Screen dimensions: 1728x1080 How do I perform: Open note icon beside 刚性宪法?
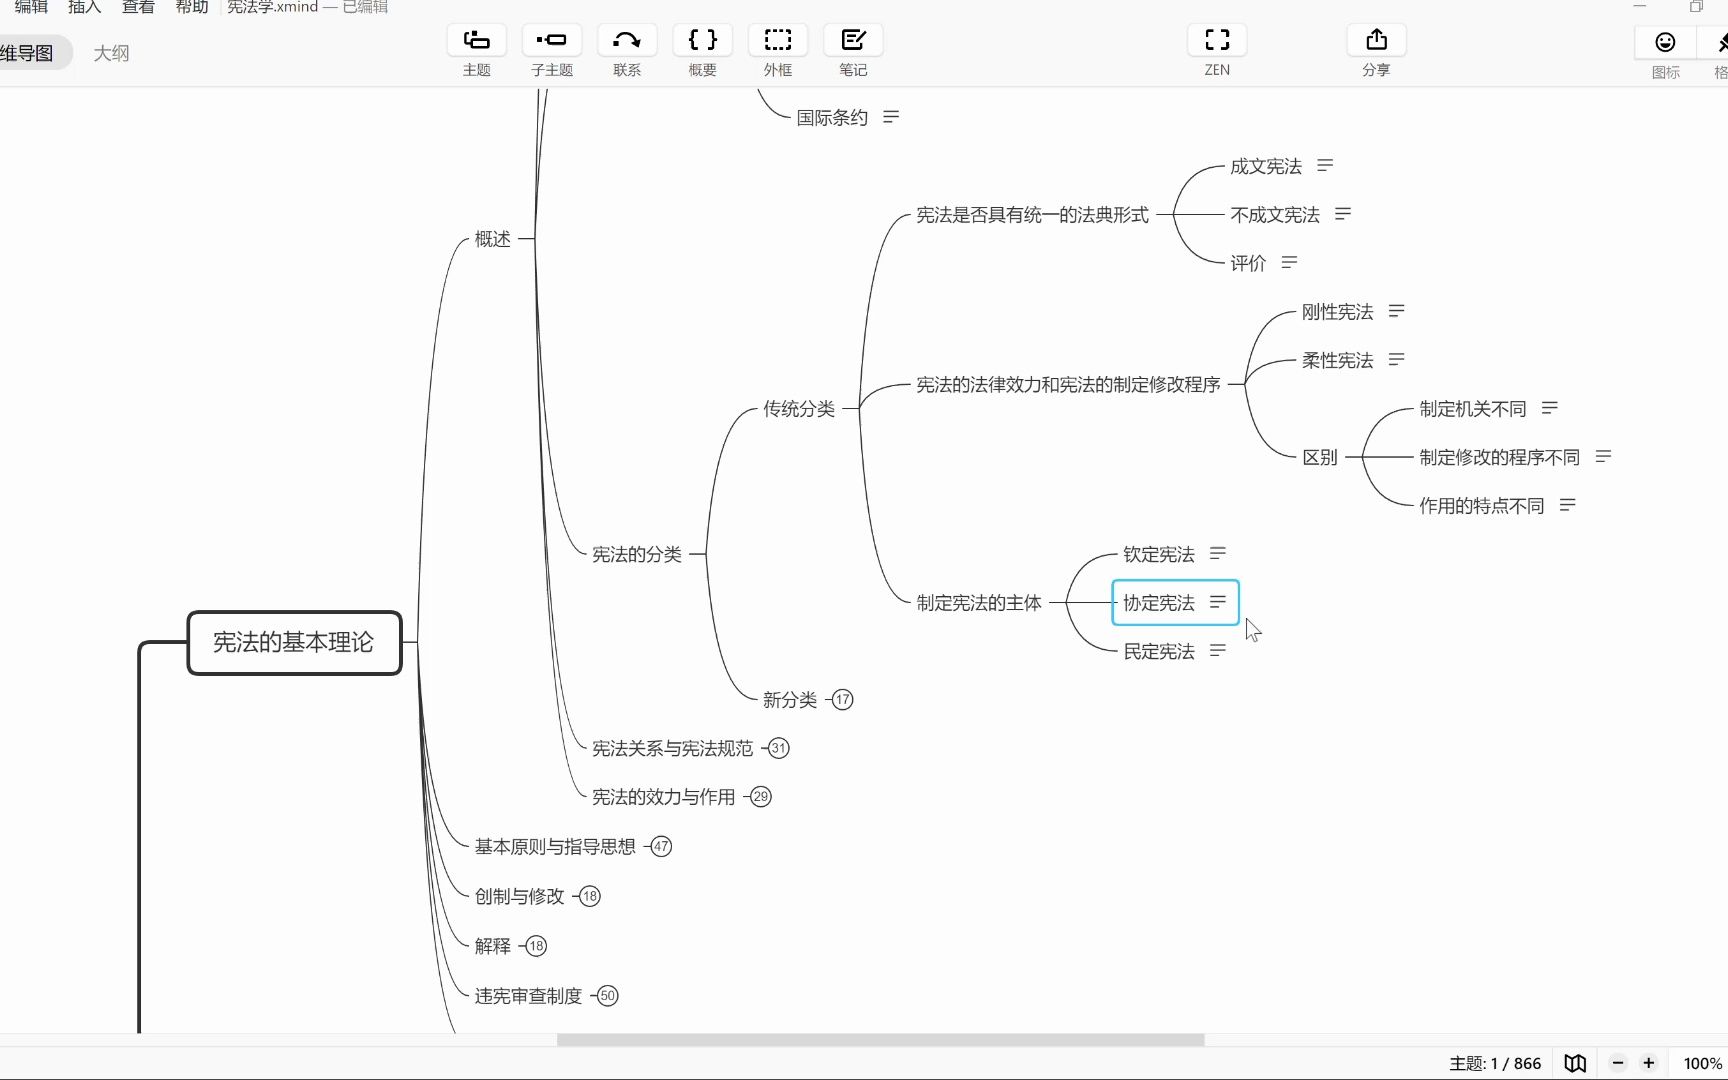pyautogui.click(x=1397, y=311)
